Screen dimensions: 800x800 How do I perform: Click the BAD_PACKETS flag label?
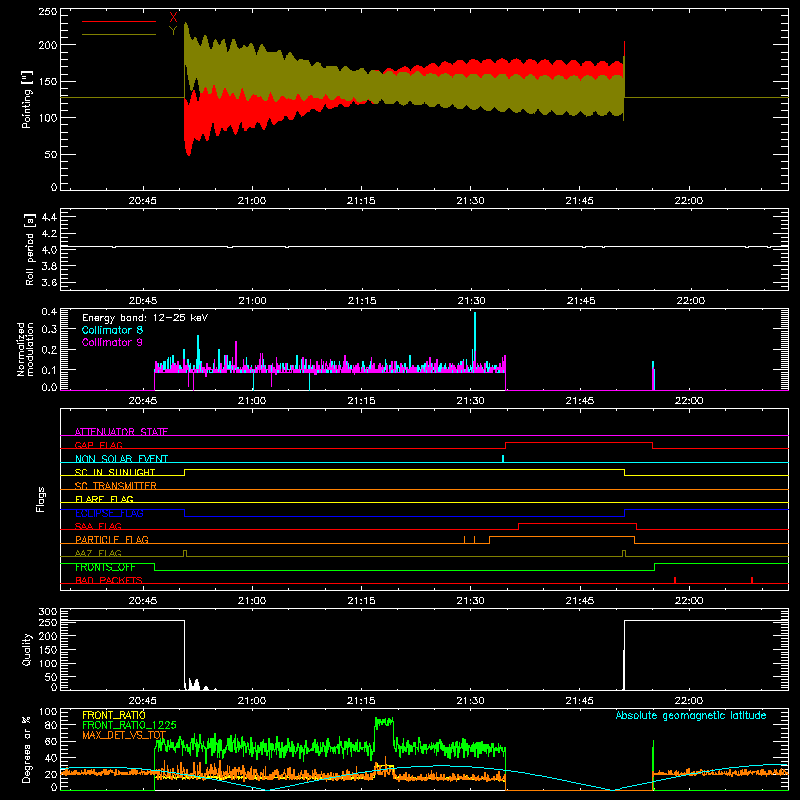point(109,580)
